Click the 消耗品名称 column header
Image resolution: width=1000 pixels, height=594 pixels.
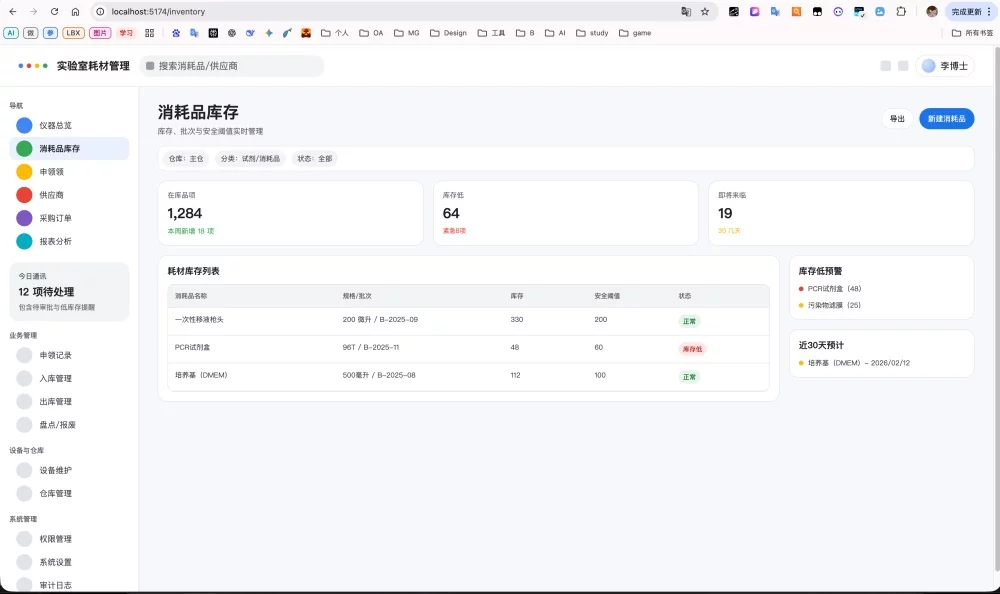(191, 296)
